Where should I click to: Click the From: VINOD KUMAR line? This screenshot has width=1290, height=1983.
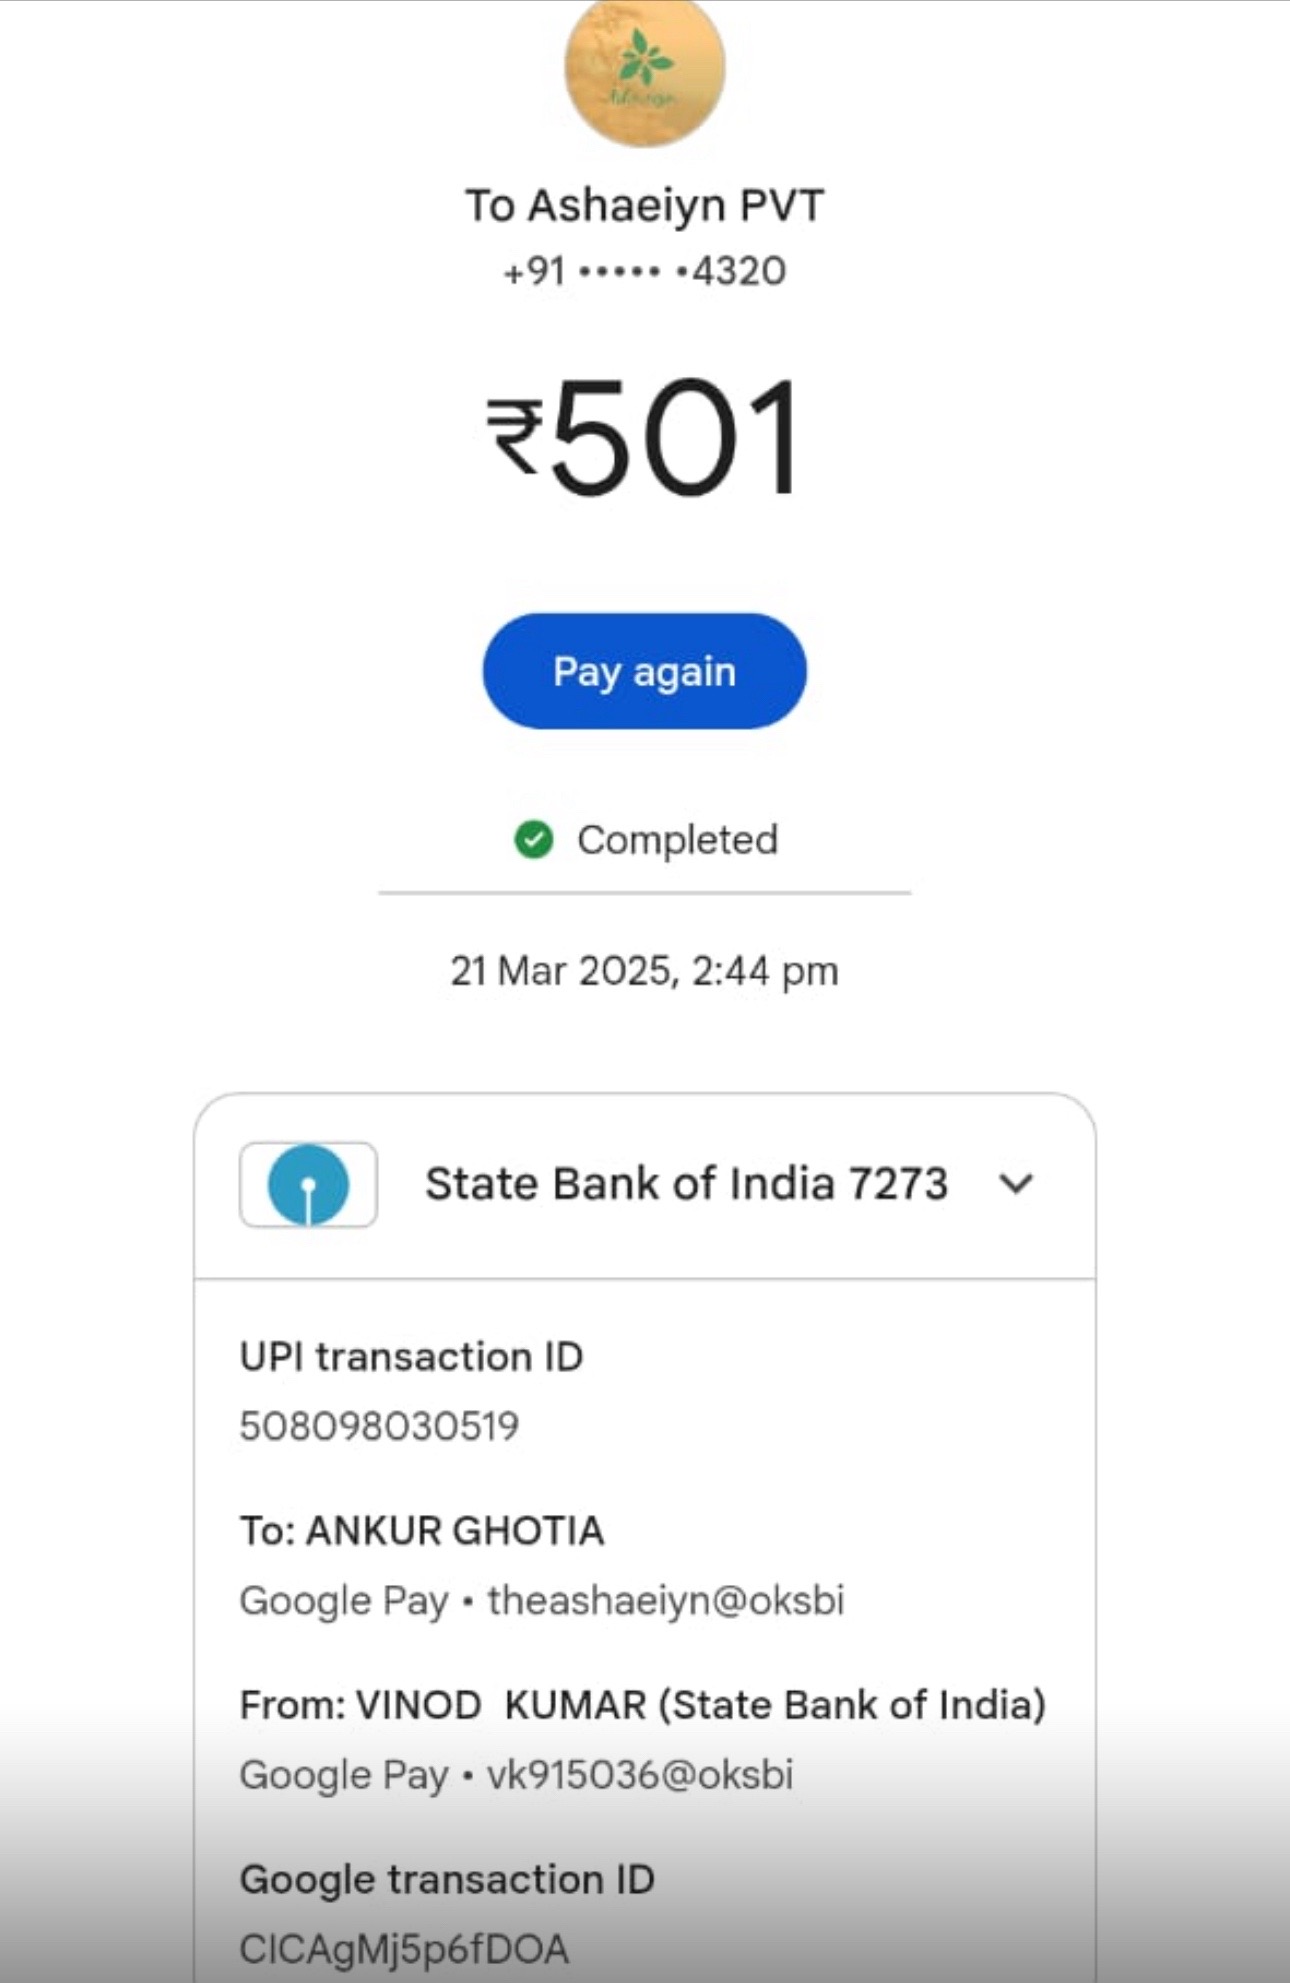coord(643,1705)
